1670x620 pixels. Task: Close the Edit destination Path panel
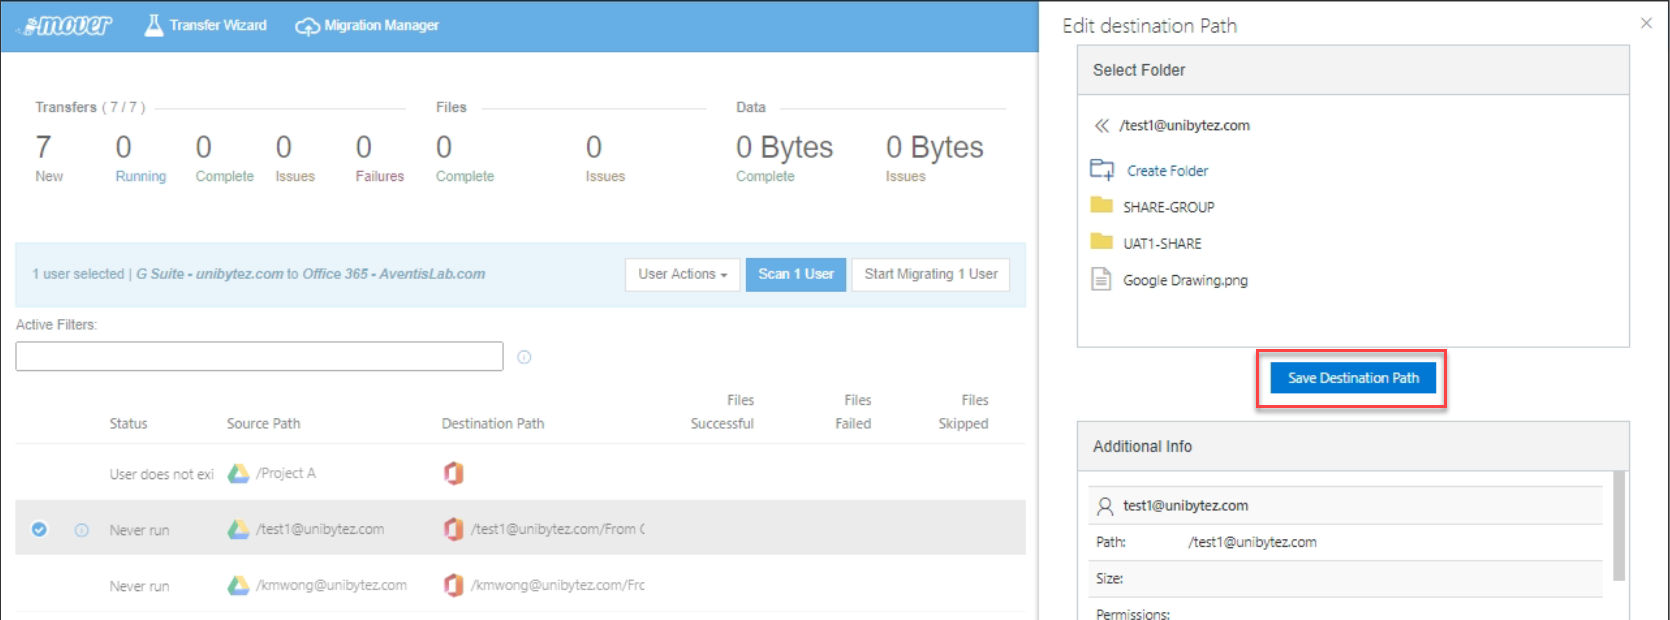(x=1646, y=23)
